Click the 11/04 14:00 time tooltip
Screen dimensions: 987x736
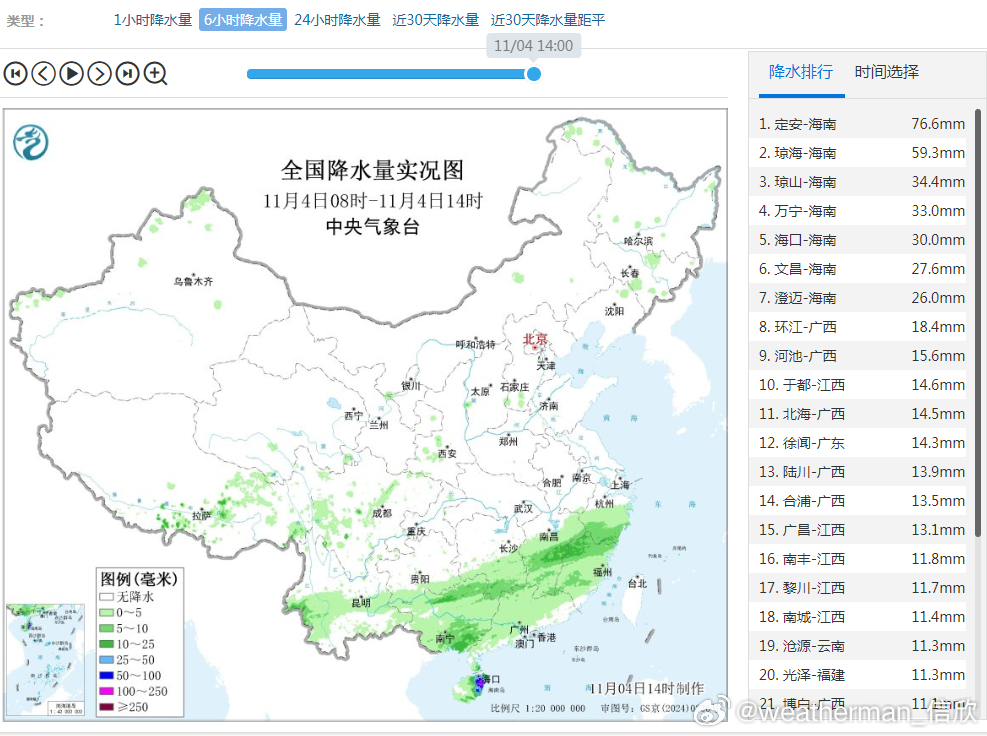click(532, 46)
